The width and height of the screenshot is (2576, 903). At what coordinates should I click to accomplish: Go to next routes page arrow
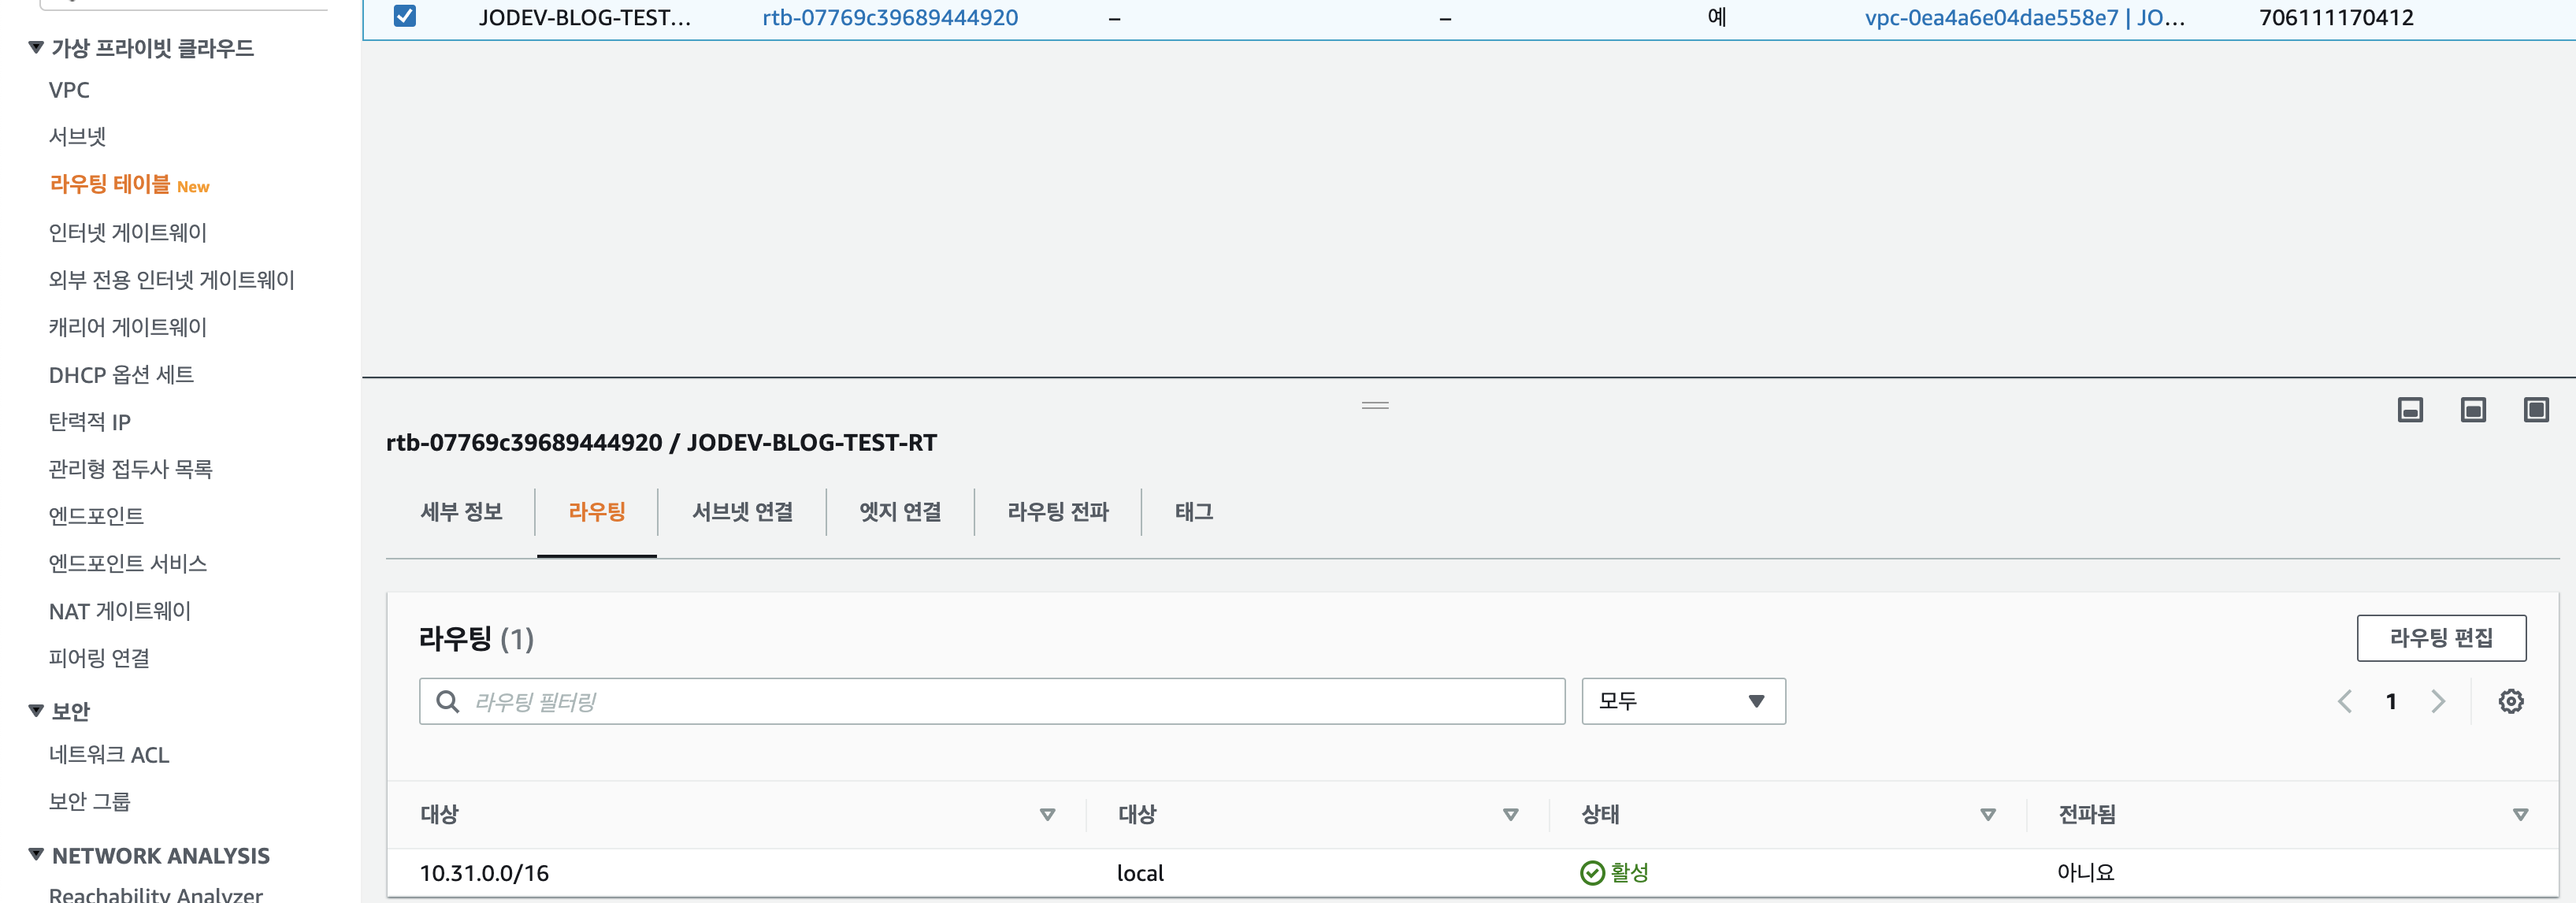tap(2438, 701)
